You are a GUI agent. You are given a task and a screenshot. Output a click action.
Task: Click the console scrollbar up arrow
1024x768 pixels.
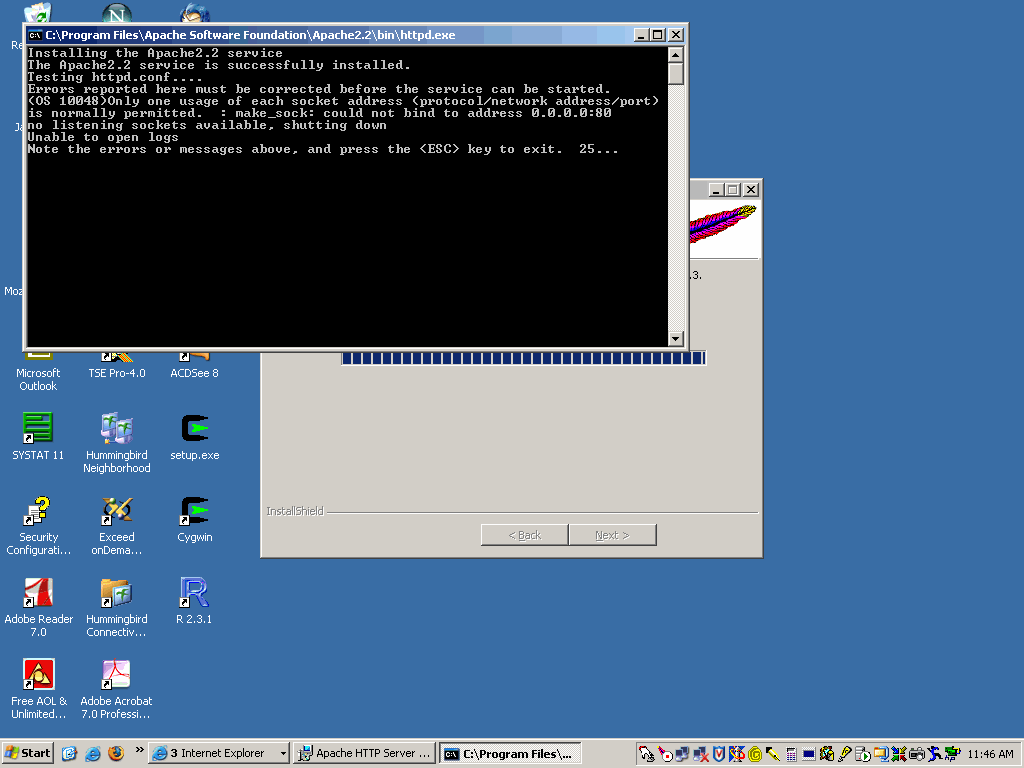click(676, 55)
